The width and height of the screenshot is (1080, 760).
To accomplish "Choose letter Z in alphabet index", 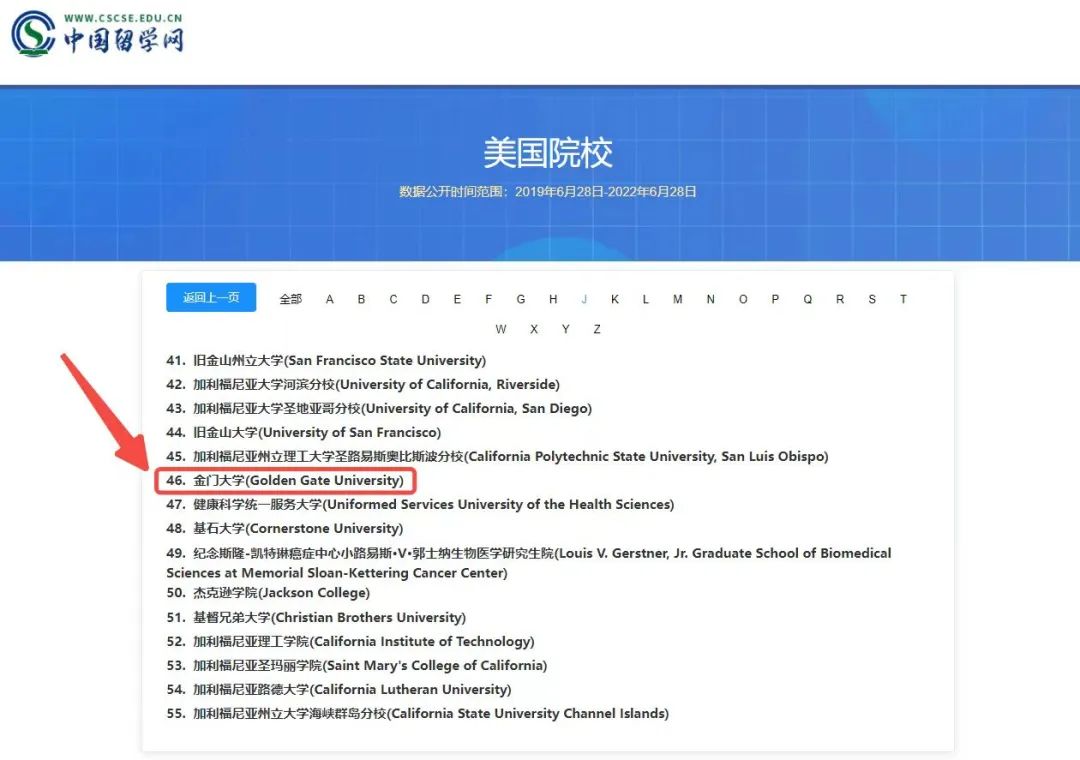I will tap(597, 329).
